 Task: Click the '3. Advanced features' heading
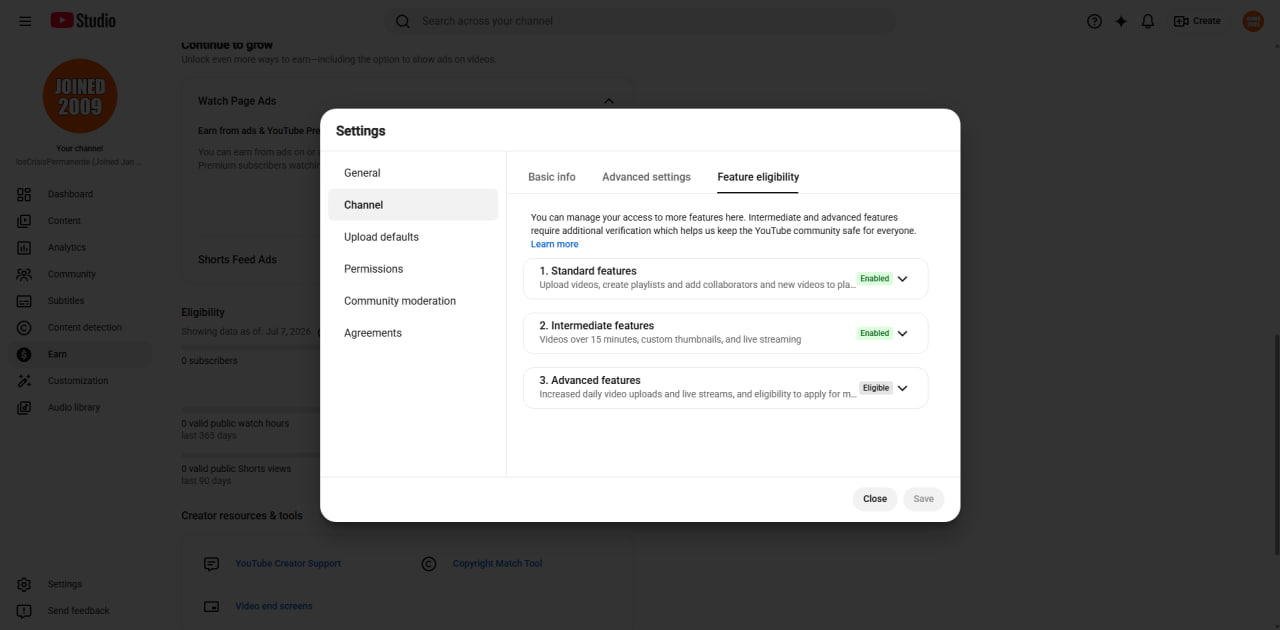(x=590, y=380)
